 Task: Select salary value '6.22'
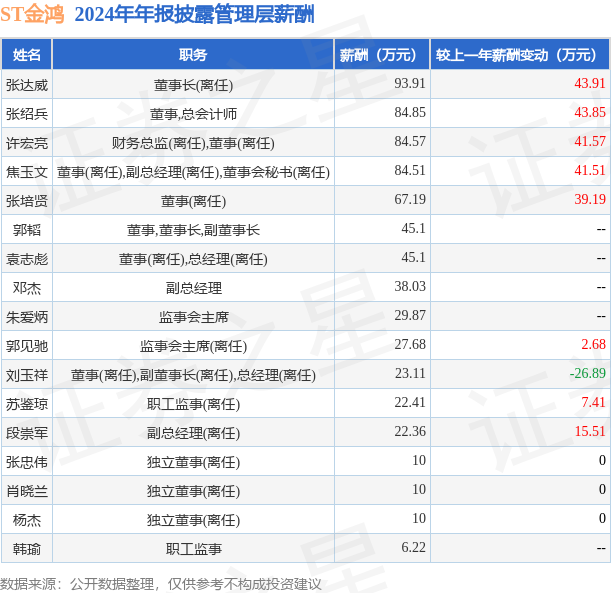click(413, 548)
